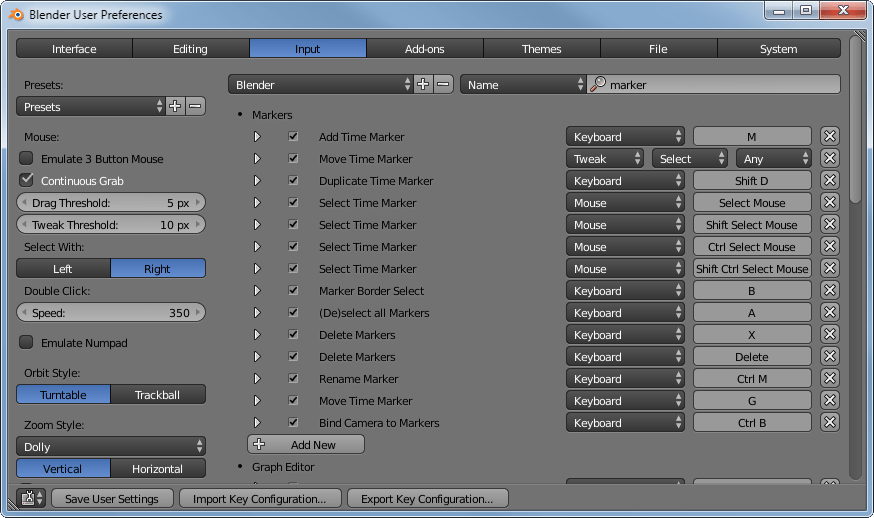
Task: Open the Tweak event type dropdown
Action: (x=605, y=159)
